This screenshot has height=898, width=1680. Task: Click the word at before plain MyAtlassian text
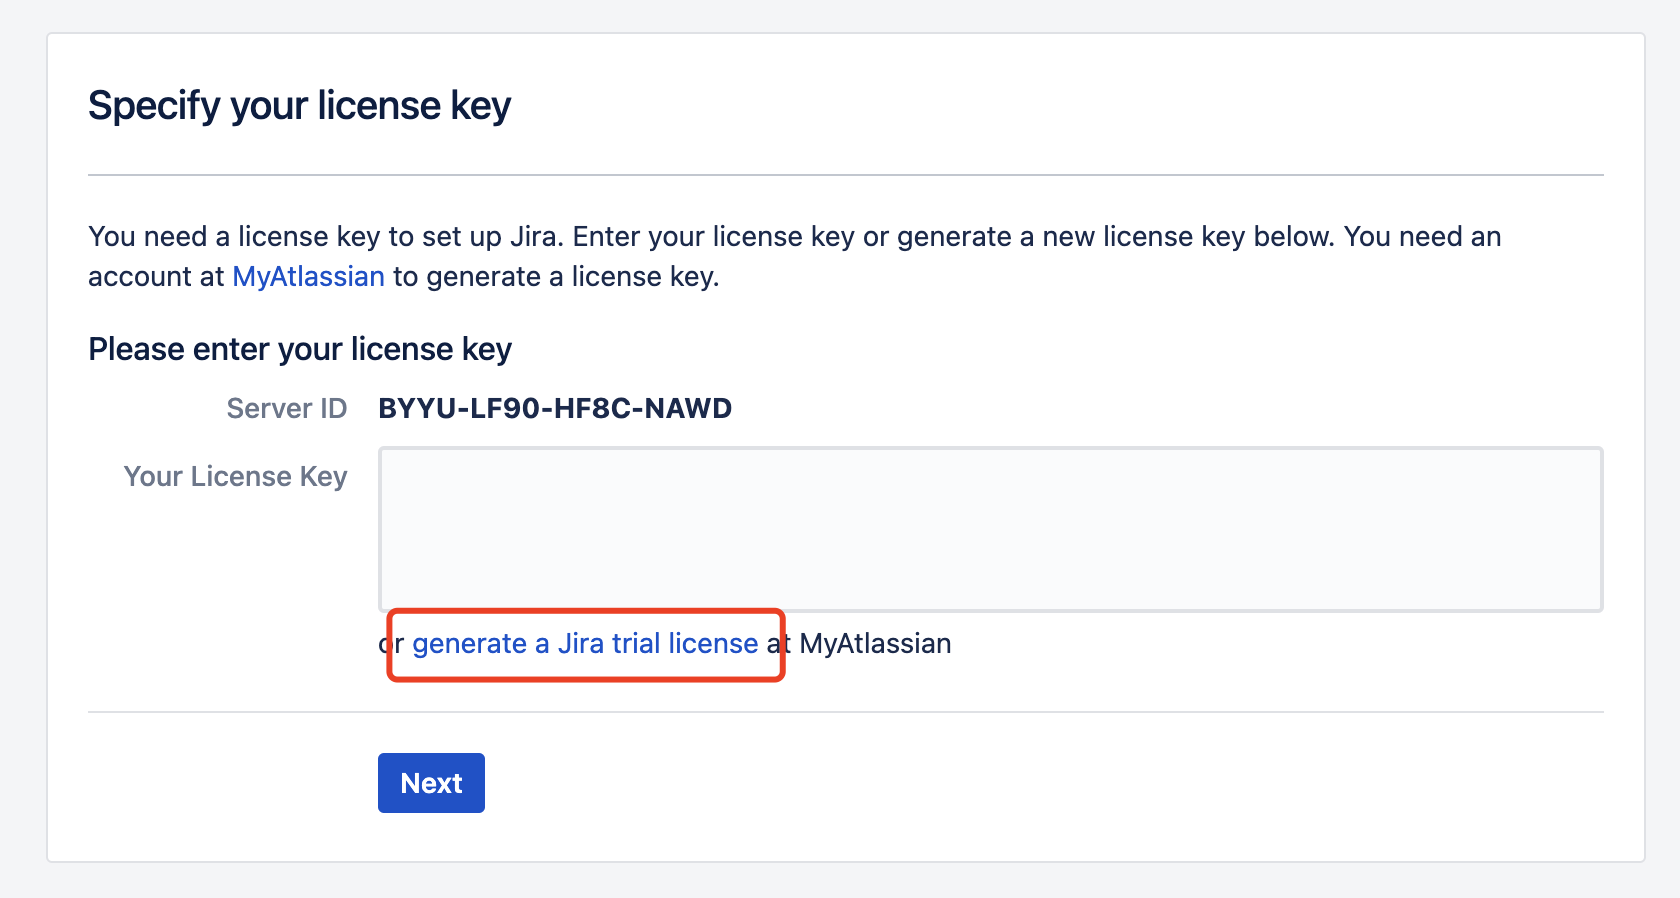point(779,644)
